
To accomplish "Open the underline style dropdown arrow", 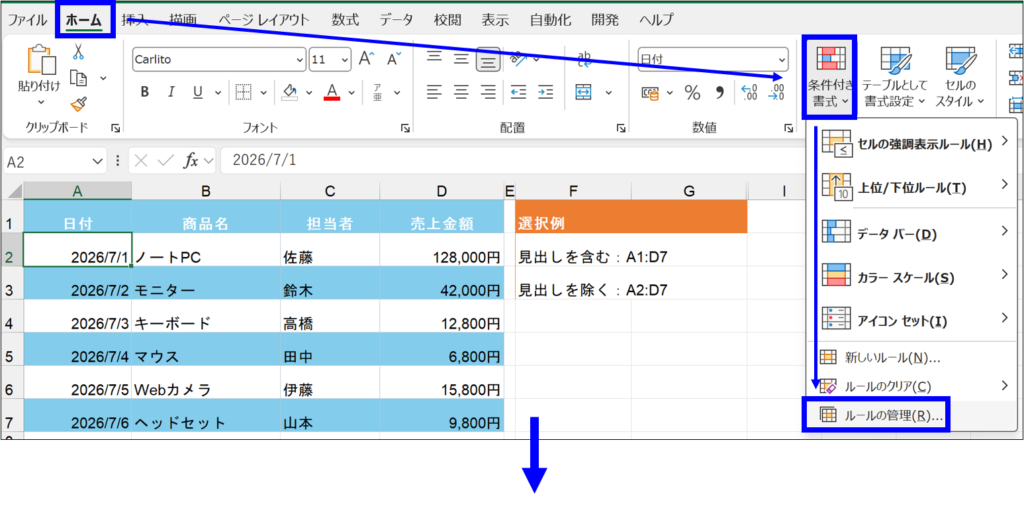I will pyautogui.click(x=217, y=92).
